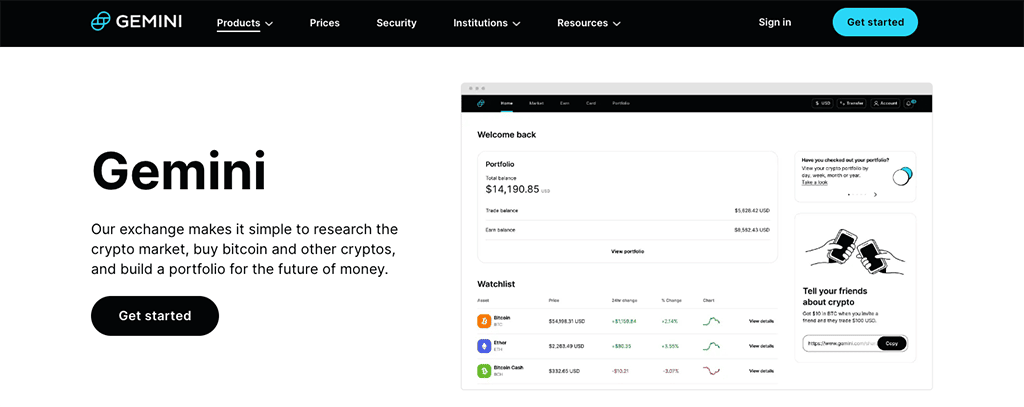View details for Ether
The width and height of the screenshot is (1024, 407).
coord(761,346)
